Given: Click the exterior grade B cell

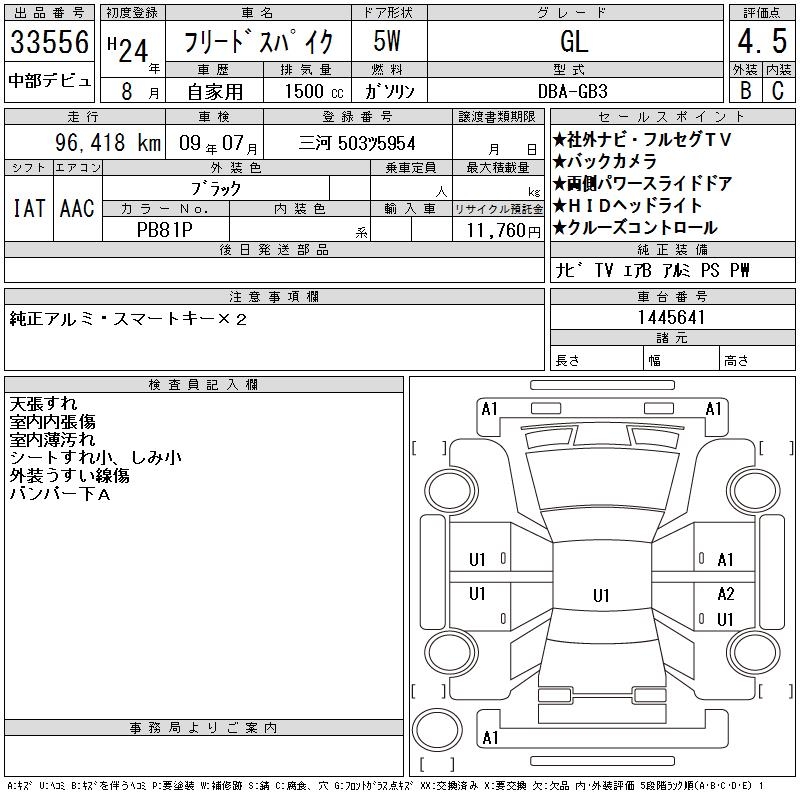Looking at the screenshot, I should [x=744, y=89].
